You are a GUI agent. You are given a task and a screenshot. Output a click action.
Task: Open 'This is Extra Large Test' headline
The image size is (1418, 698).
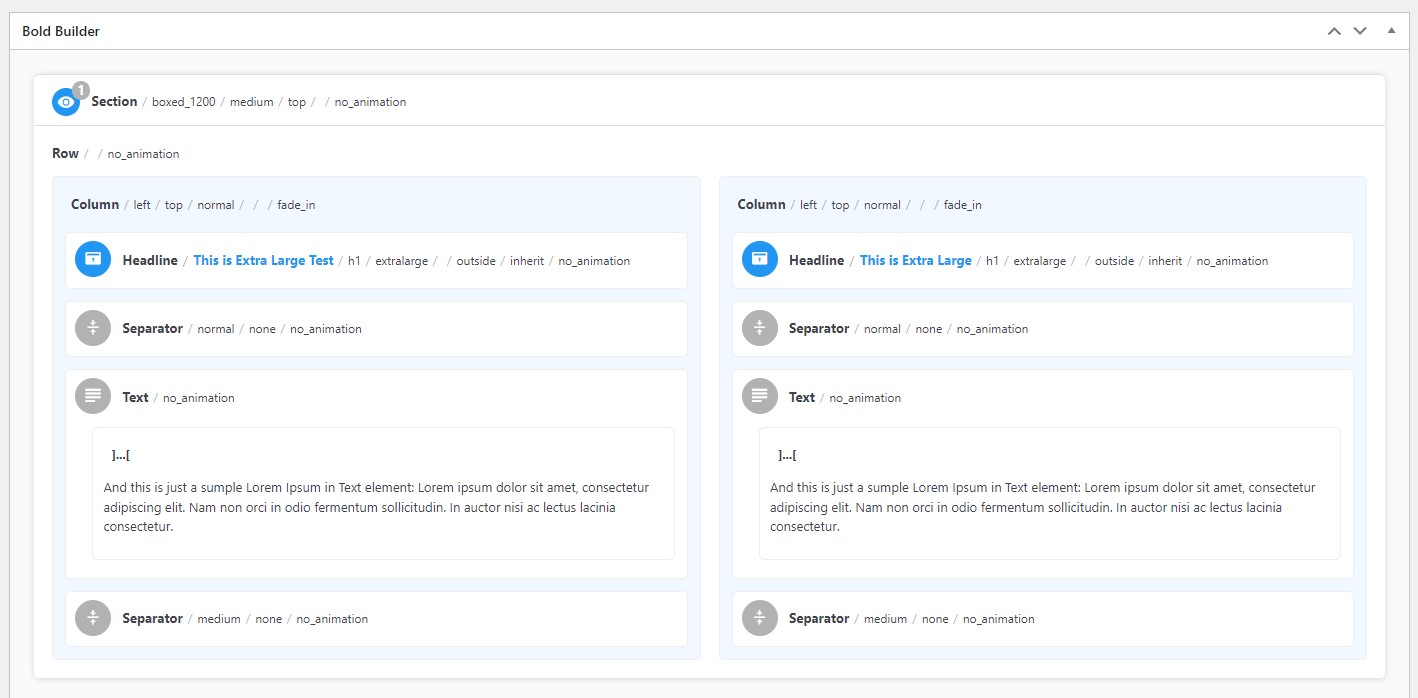263,260
